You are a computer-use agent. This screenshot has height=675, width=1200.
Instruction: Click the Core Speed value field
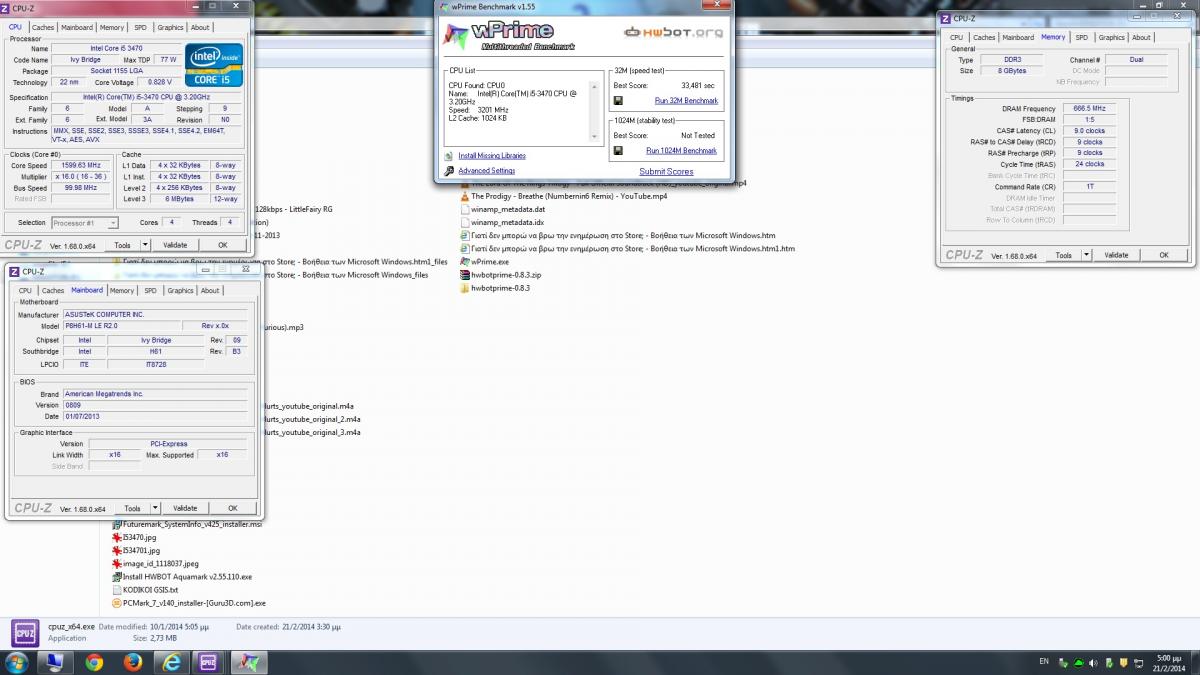click(x=81, y=165)
